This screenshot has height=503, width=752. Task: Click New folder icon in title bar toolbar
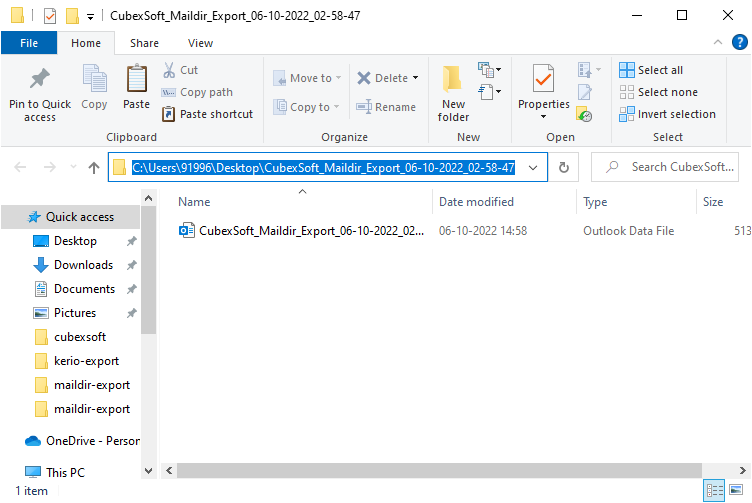[x=72, y=16]
